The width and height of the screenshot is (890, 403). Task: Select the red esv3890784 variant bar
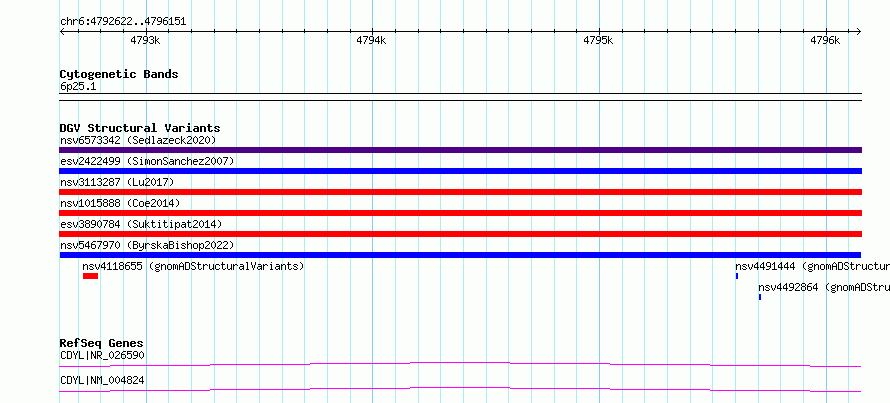460,234
